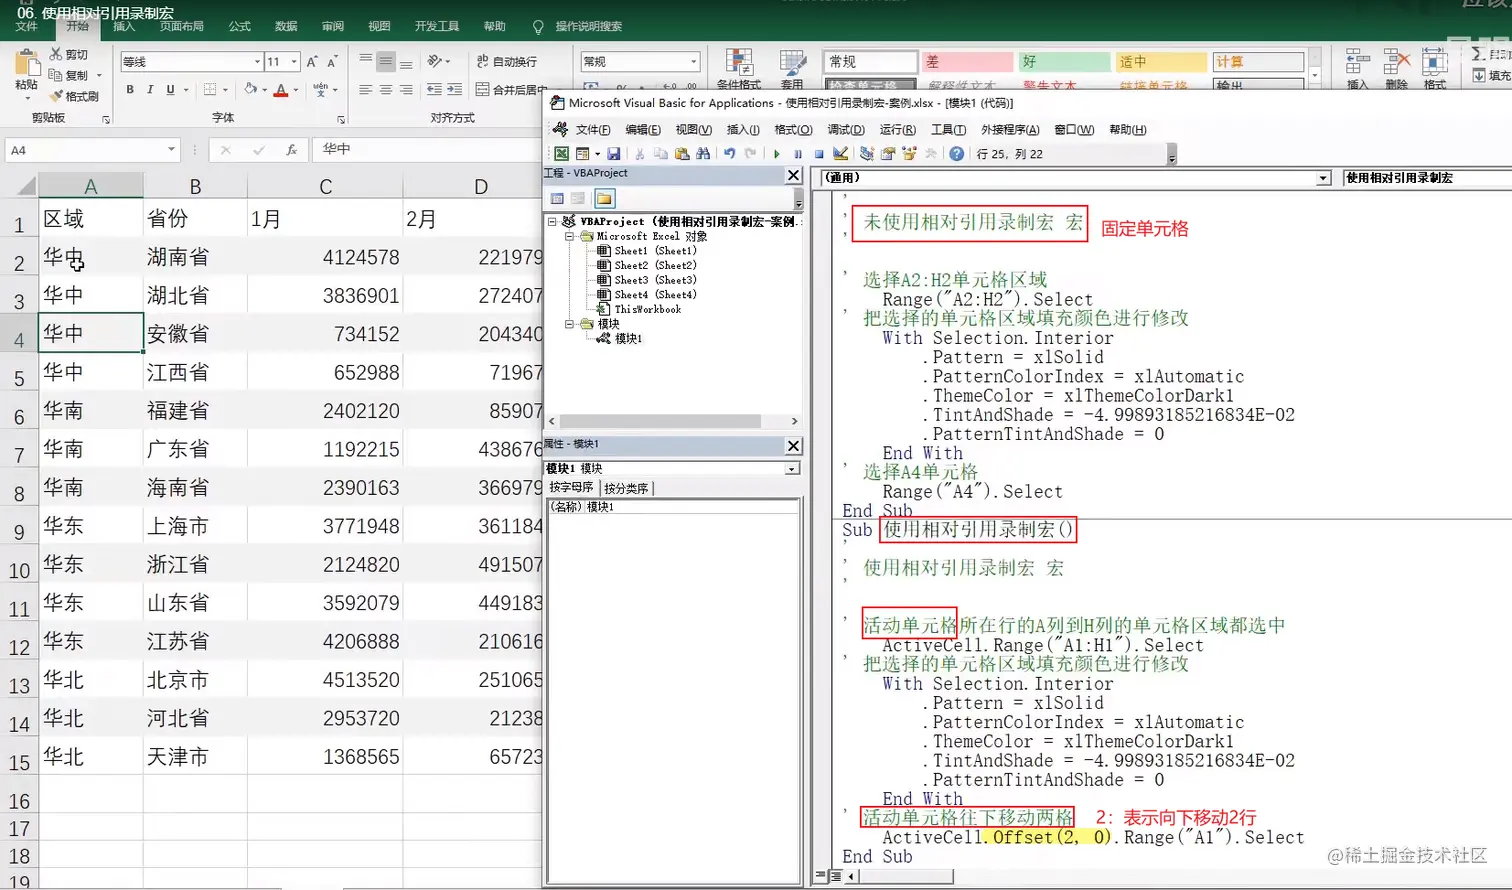Collapse the Microsoft Excel 对象 folder
This screenshot has width=1512, height=890.
[x=569, y=236]
